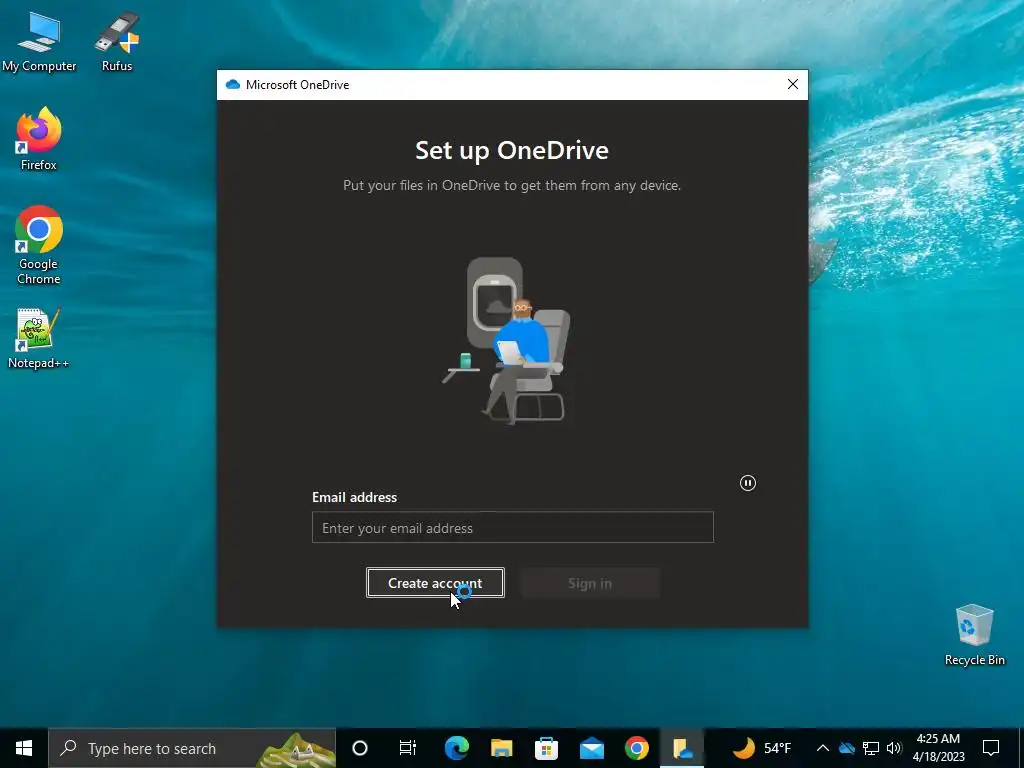Select the Firefox desktop shortcut
Image resolution: width=1024 pixels, height=768 pixels.
coord(39,140)
